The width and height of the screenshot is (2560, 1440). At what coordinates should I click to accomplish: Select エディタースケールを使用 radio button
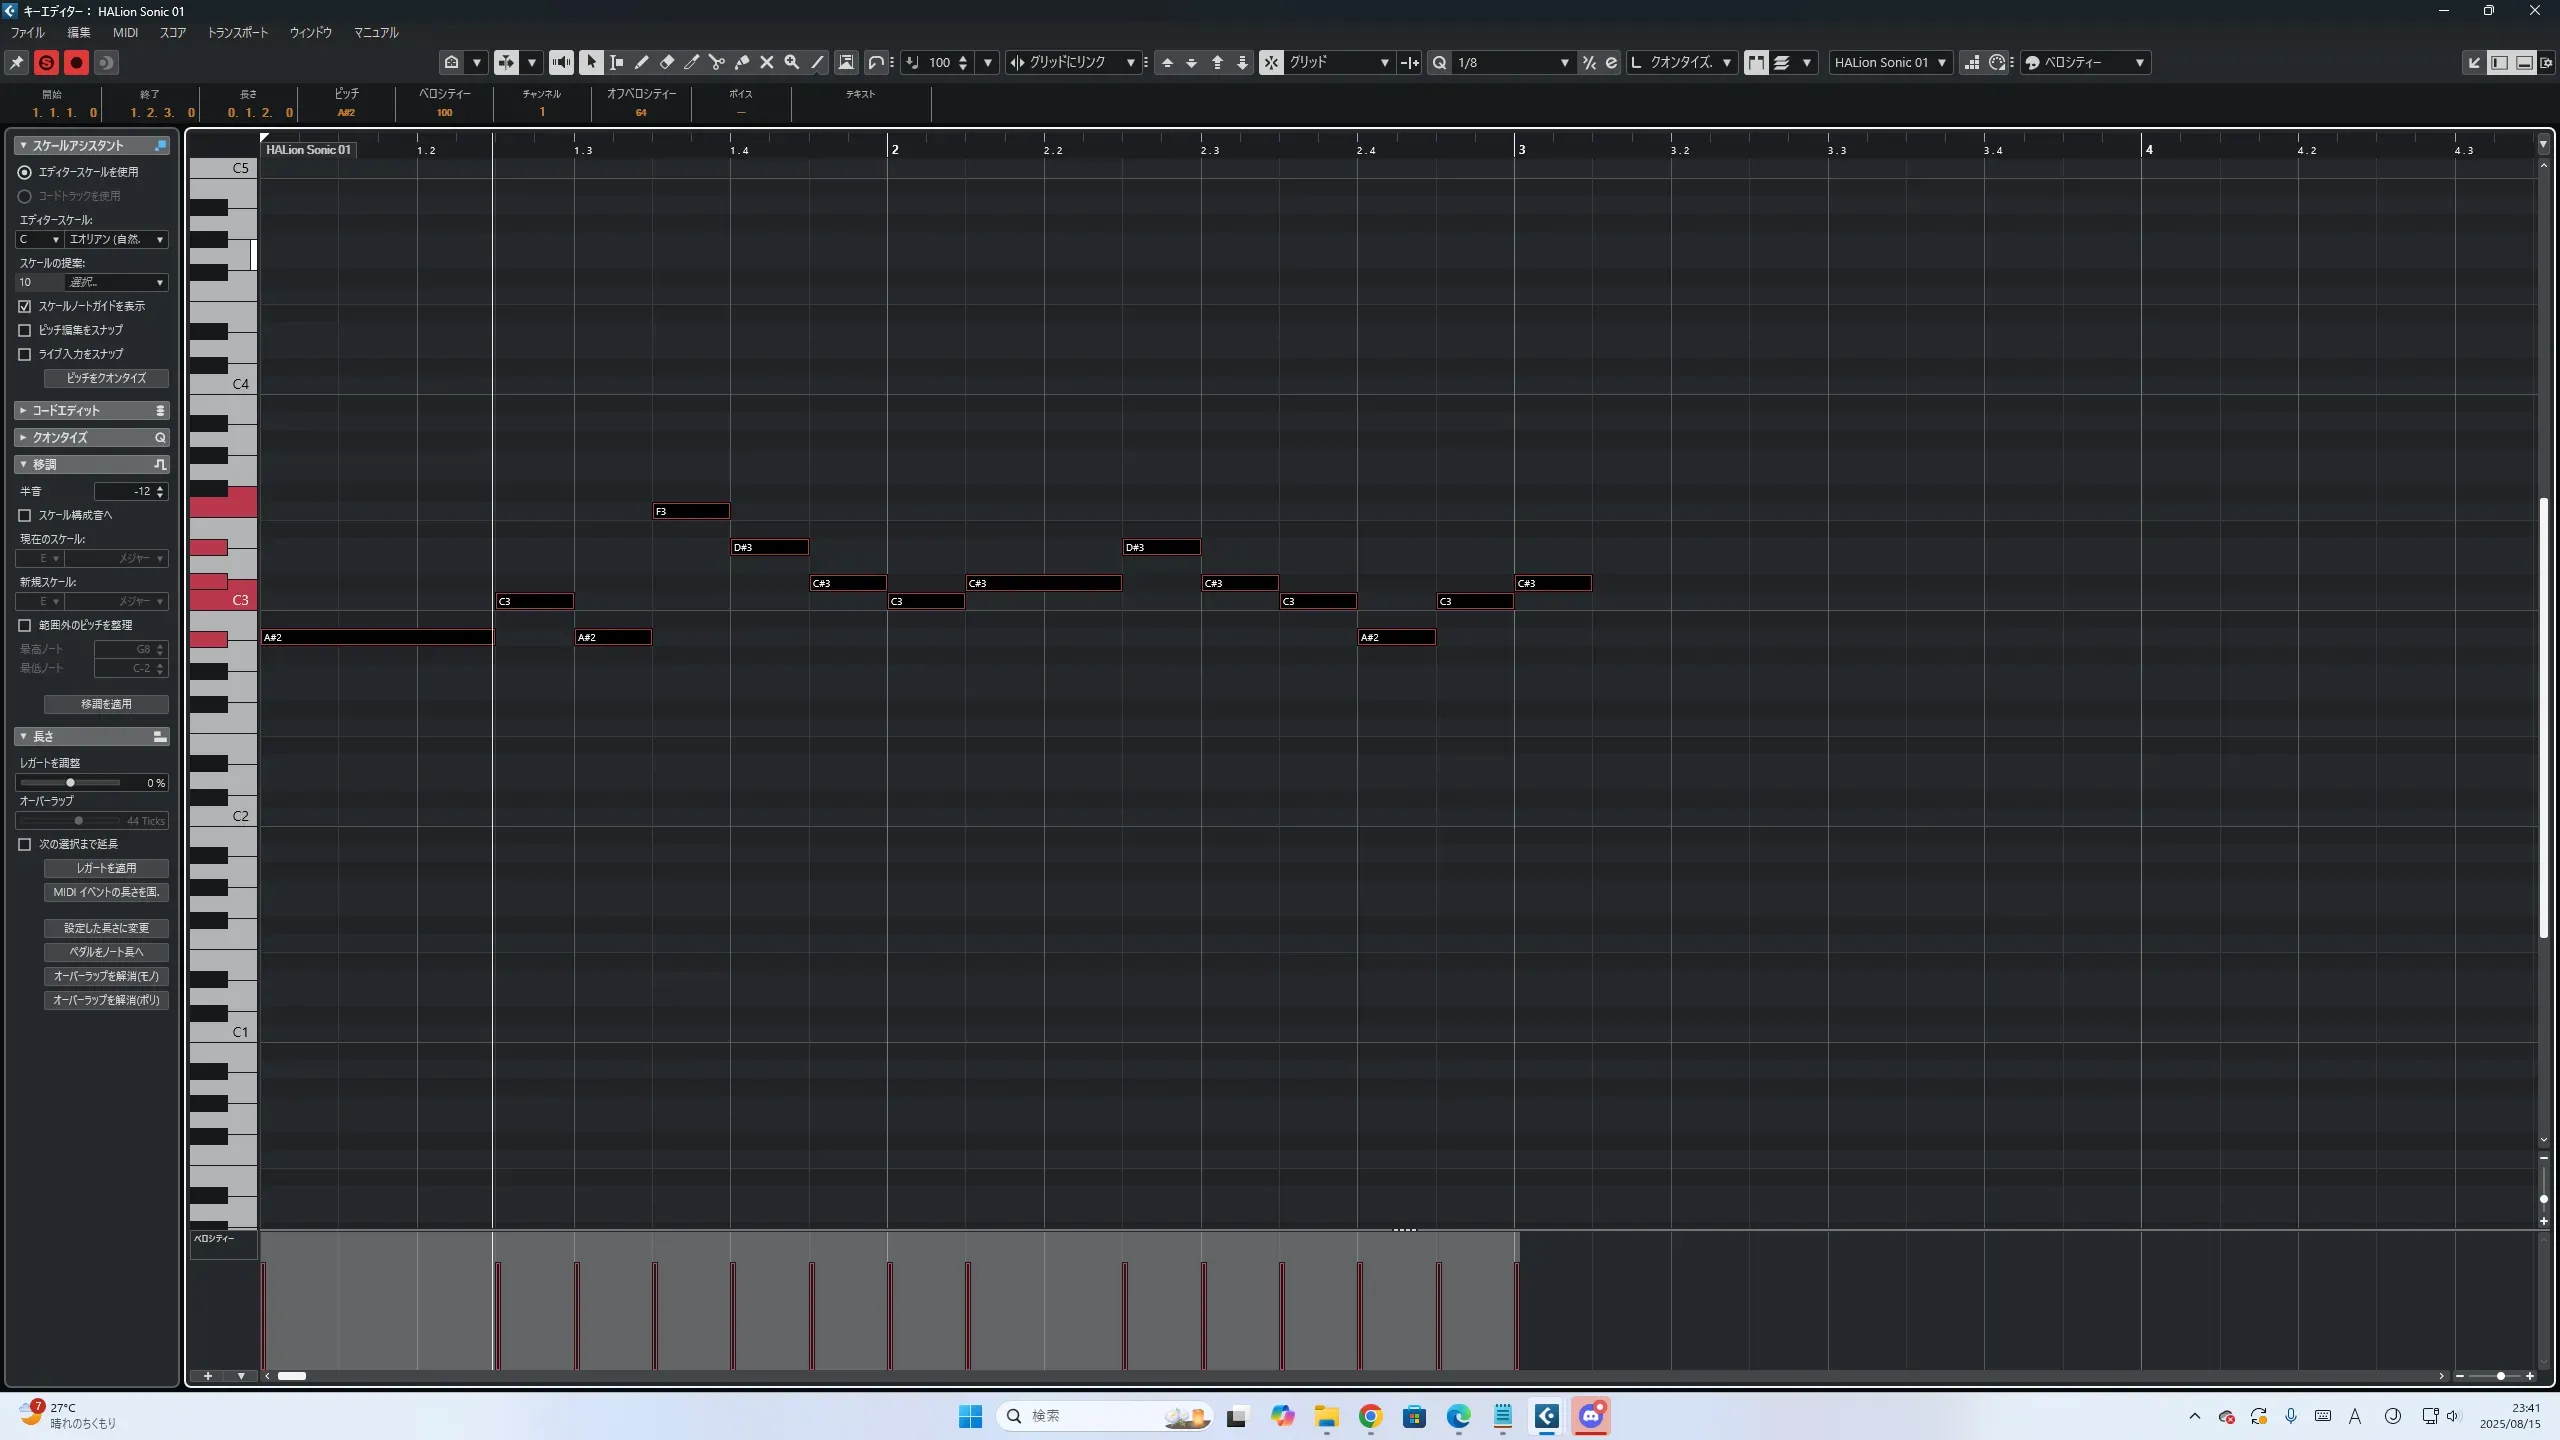tap(25, 172)
